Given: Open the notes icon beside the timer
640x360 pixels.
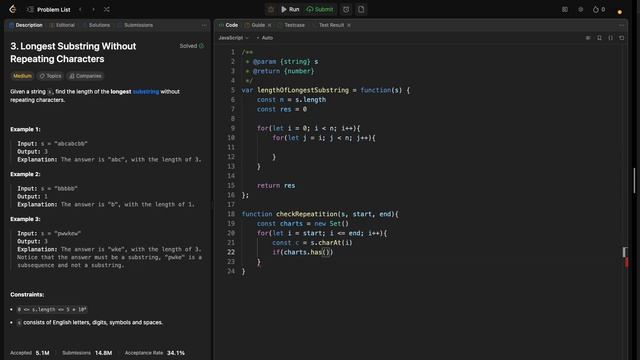Looking at the screenshot, I should coord(361,9).
